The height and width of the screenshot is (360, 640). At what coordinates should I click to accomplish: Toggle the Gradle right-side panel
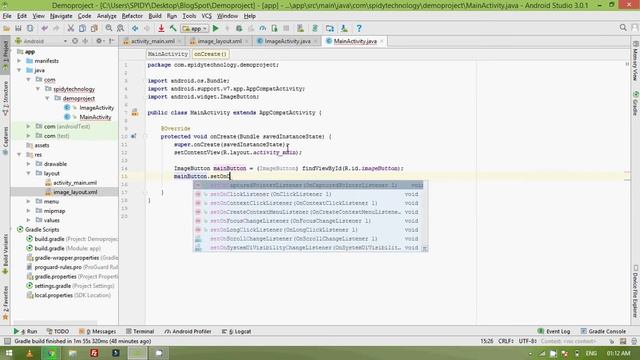coord(635,104)
